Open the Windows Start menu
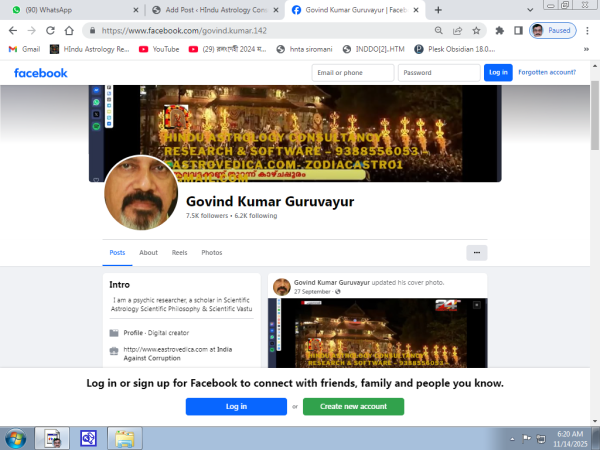 point(15,437)
